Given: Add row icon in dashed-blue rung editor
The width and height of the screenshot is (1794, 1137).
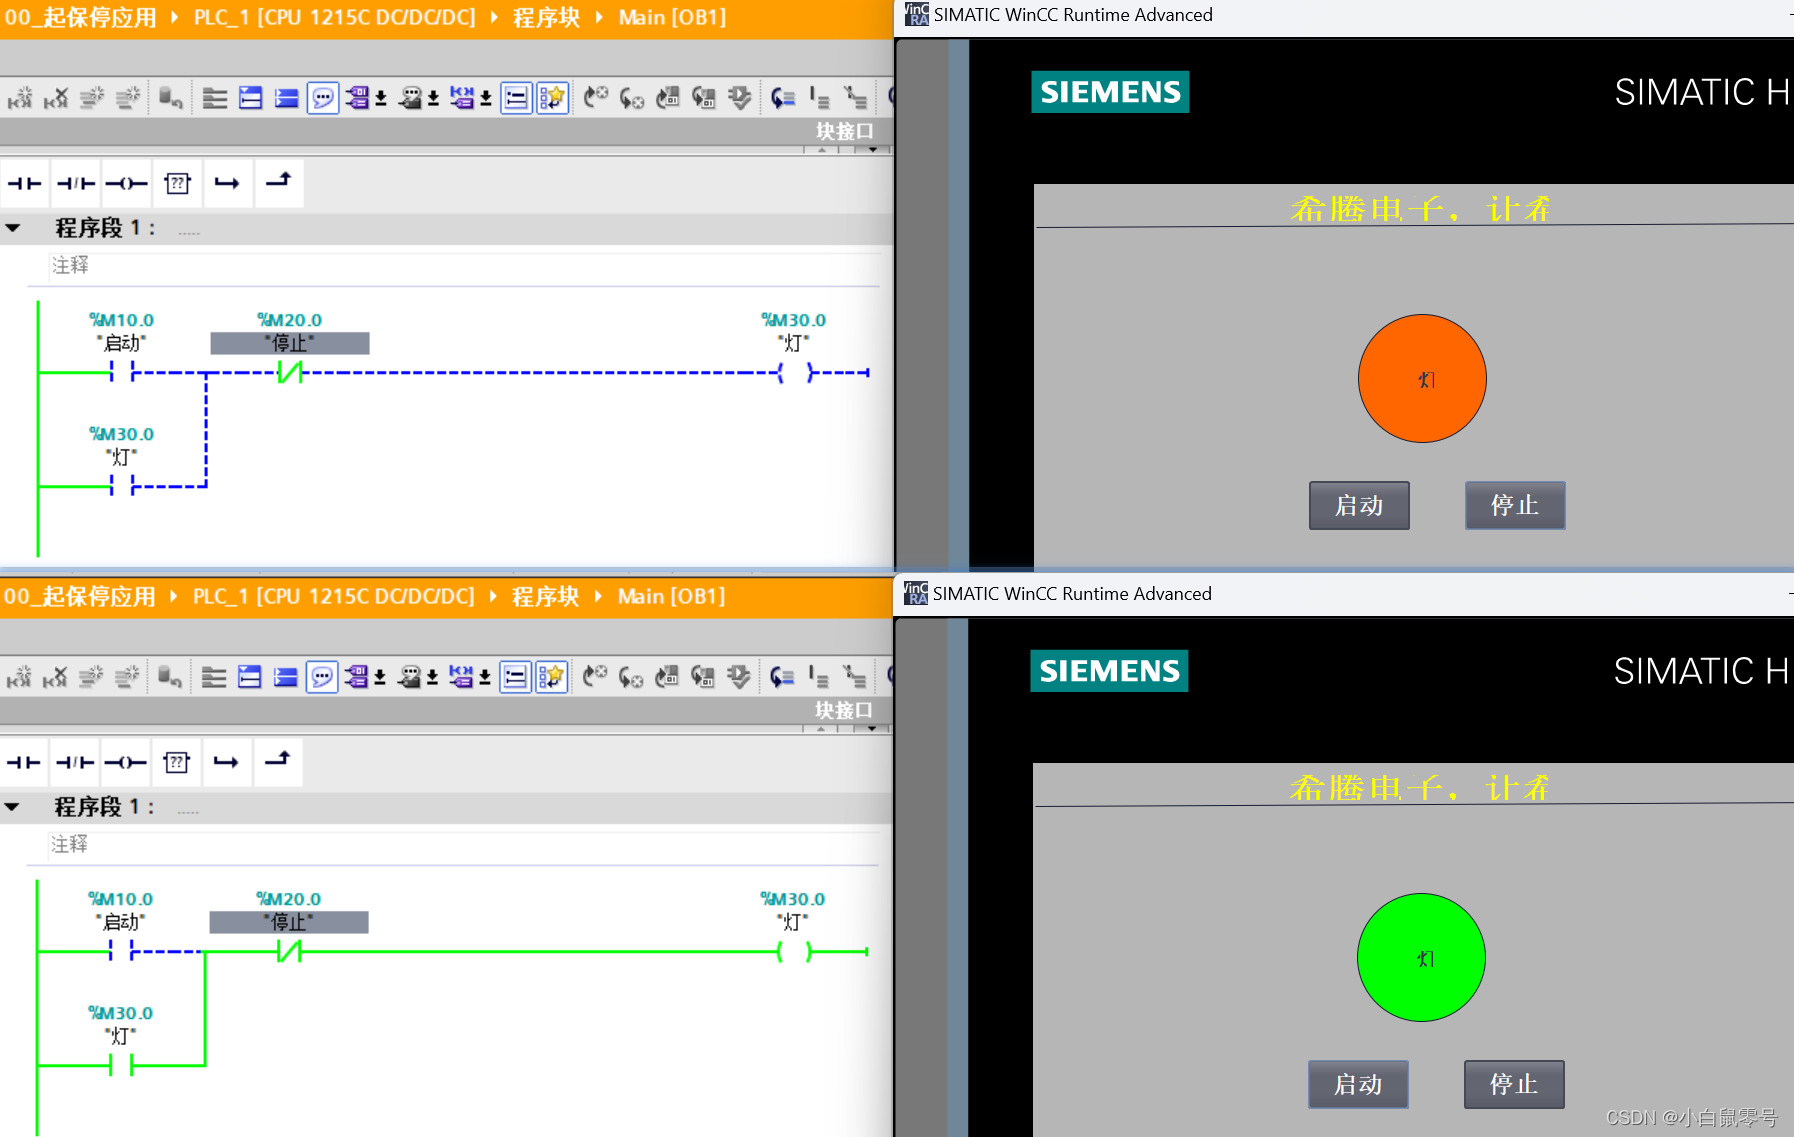Looking at the screenshot, I should point(128,98).
